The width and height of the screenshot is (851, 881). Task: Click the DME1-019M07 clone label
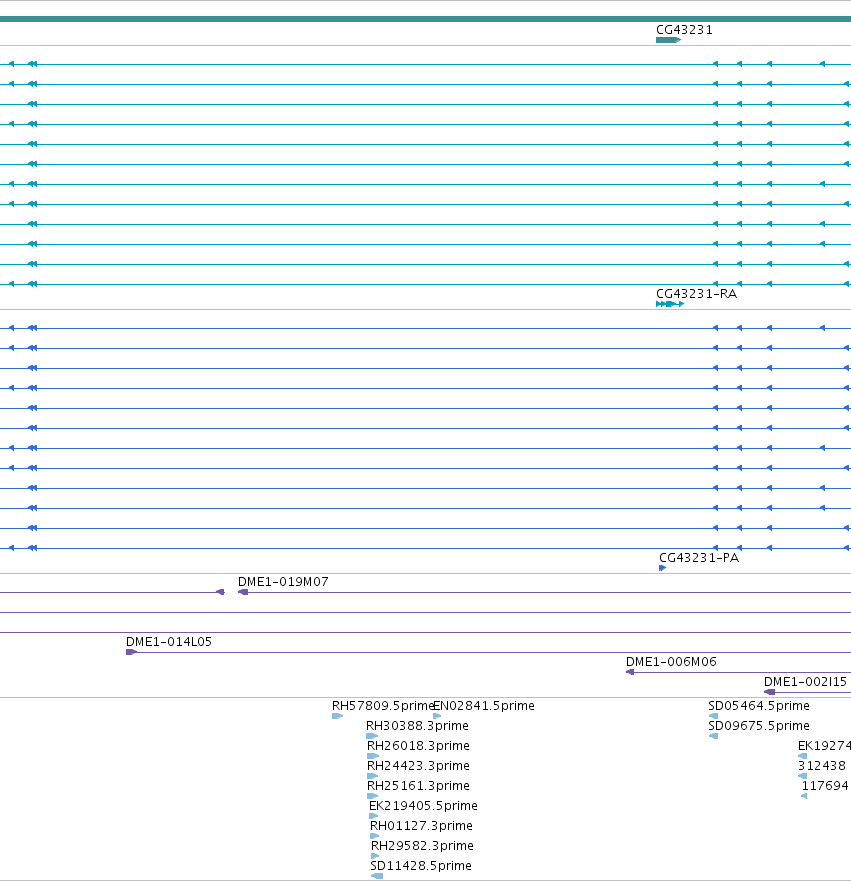283,582
